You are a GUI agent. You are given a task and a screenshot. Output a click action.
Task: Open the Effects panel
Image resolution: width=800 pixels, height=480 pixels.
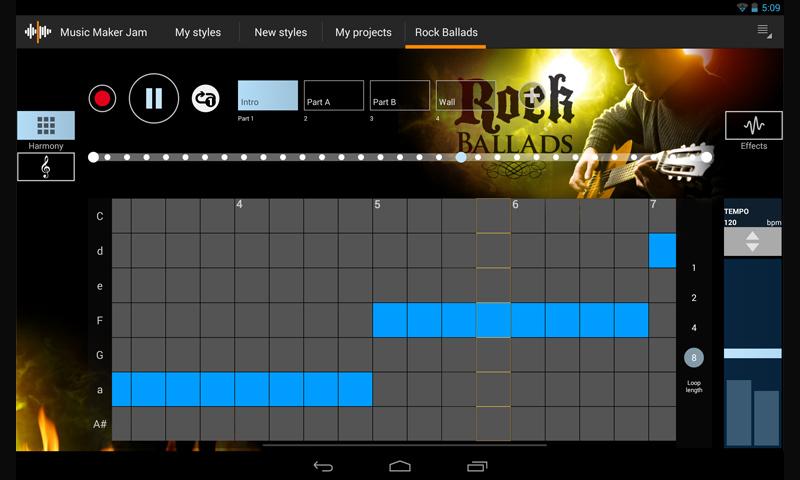754,125
